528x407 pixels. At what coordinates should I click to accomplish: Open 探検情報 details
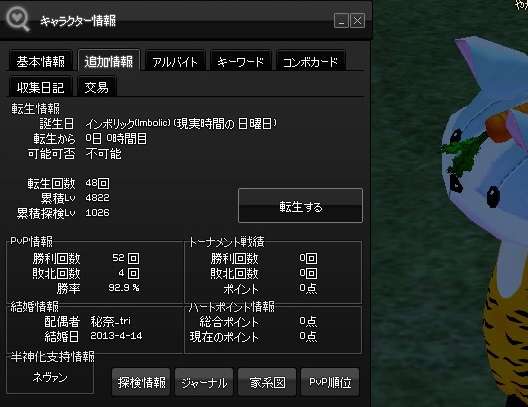pyautogui.click(x=141, y=382)
